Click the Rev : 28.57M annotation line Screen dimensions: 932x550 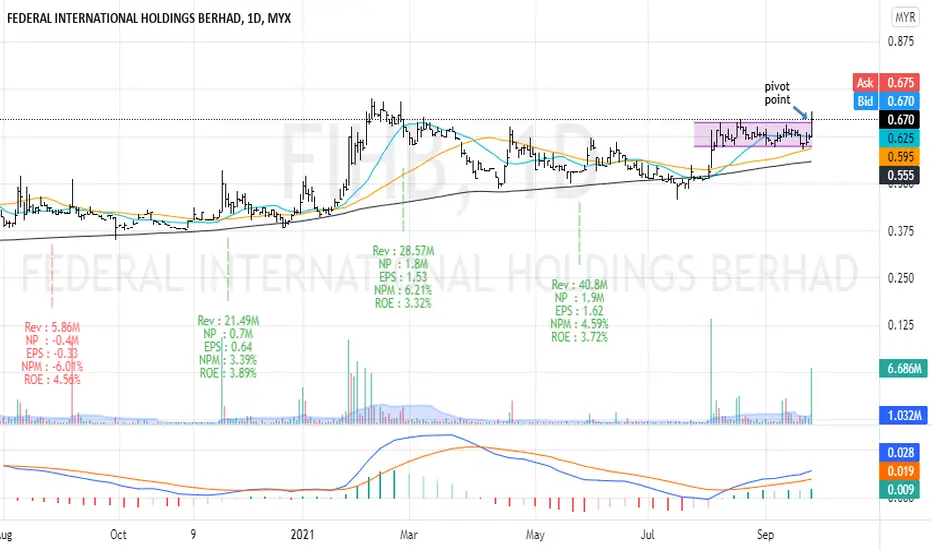pyautogui.click(x=403, y=251)
